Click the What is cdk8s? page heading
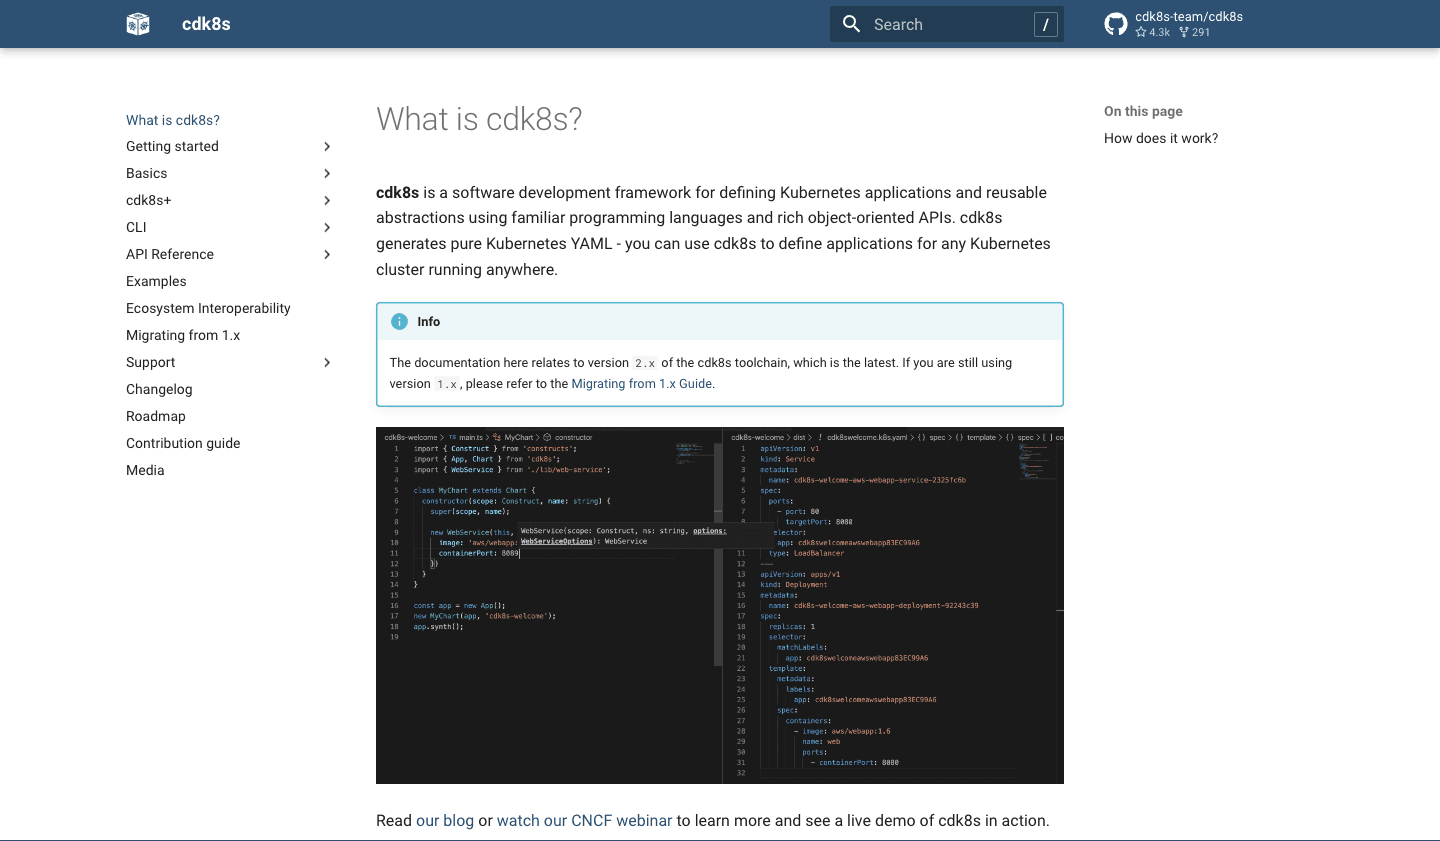Image resolution: width=1440 pixels, height=841 pixels. point(479,119)
